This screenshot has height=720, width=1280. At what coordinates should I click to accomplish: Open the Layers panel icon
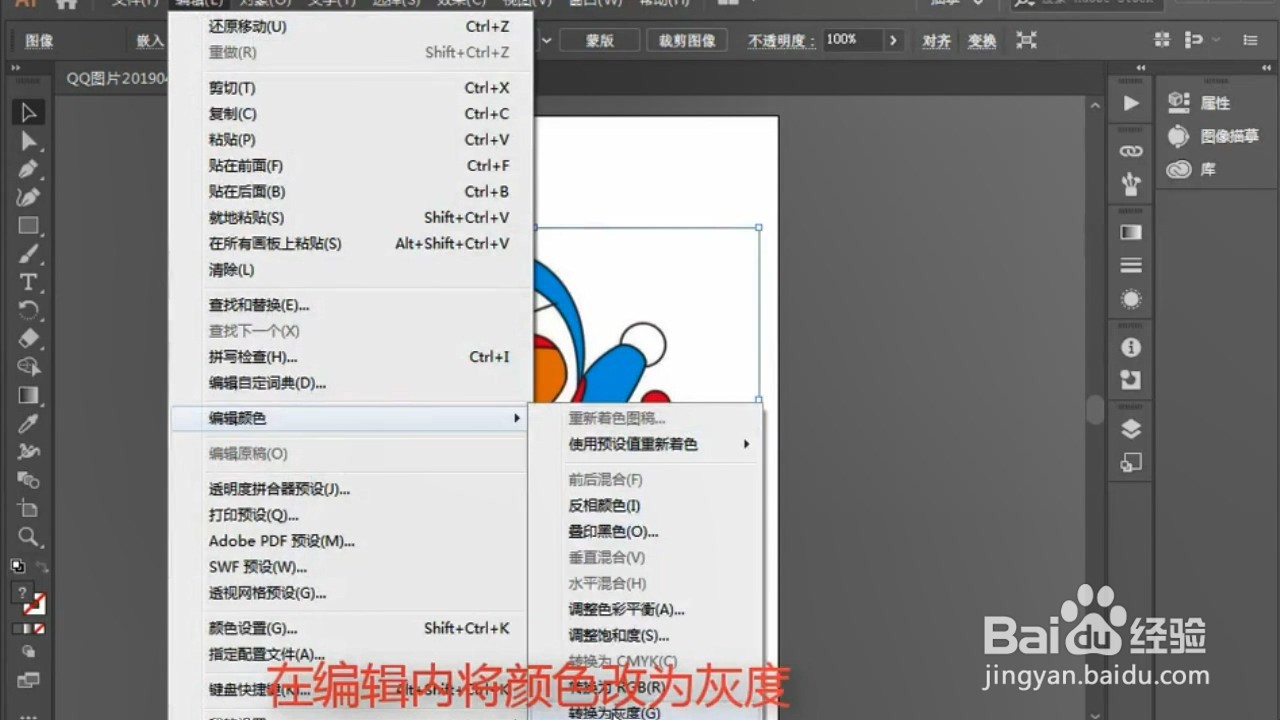click(1131, 429)
